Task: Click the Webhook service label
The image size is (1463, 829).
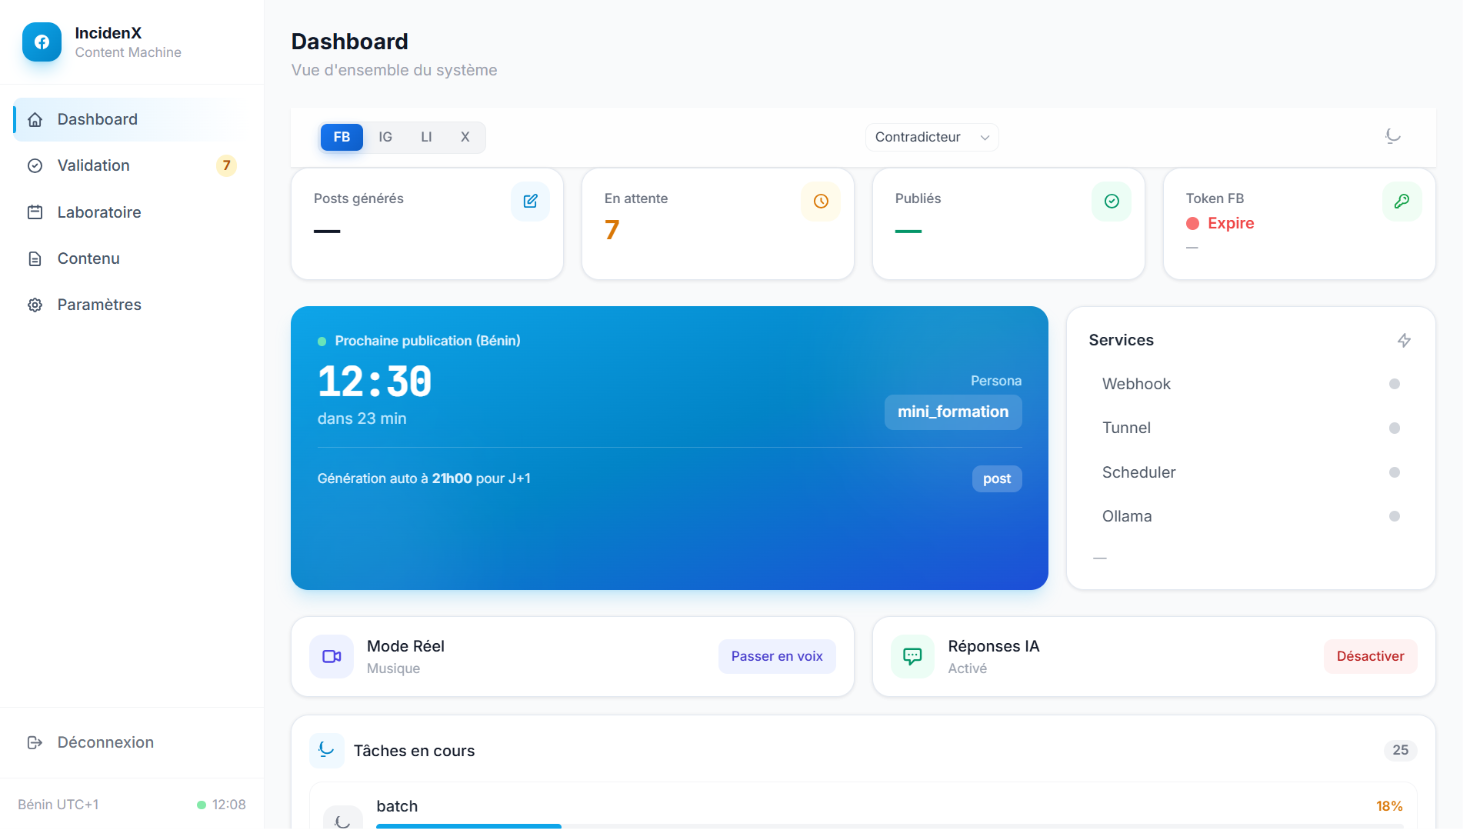Action: (x=1136, y=384)
